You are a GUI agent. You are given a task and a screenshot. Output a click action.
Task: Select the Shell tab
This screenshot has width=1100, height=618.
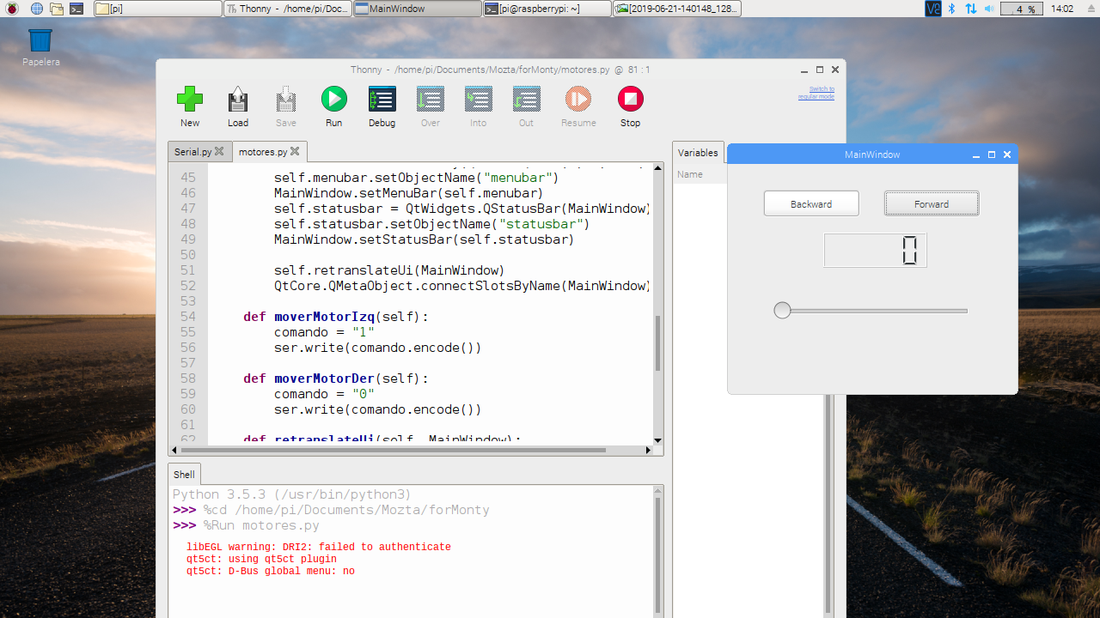pyautogui.click(x=184, y=474)
